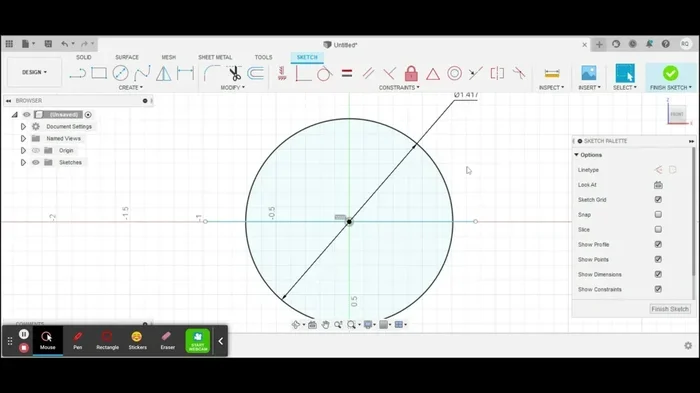700x393 pixels.
Task: Switch to the SHEET METAL tab
Action: (x=215, y=57)
